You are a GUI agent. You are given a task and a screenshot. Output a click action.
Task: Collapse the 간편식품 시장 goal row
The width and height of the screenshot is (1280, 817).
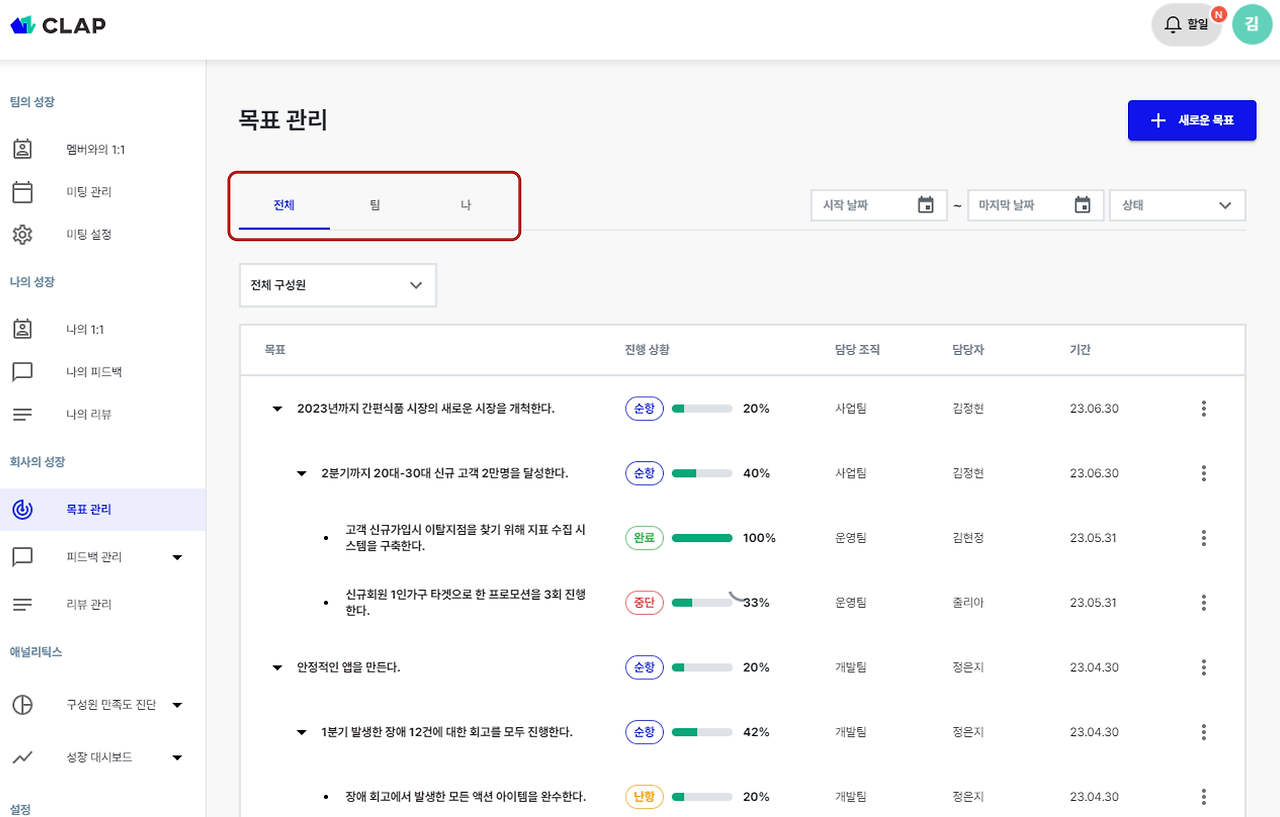[278, 408]
